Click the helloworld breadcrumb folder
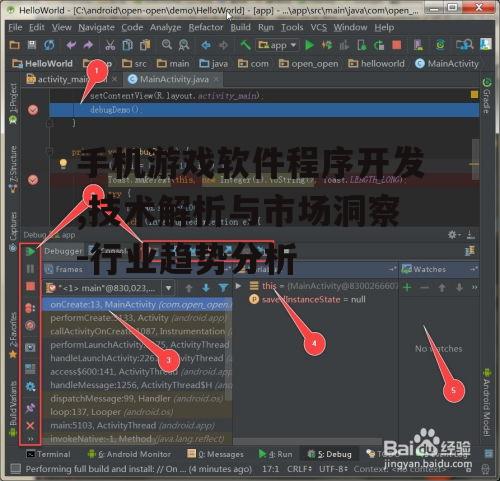 coord(376,63)
